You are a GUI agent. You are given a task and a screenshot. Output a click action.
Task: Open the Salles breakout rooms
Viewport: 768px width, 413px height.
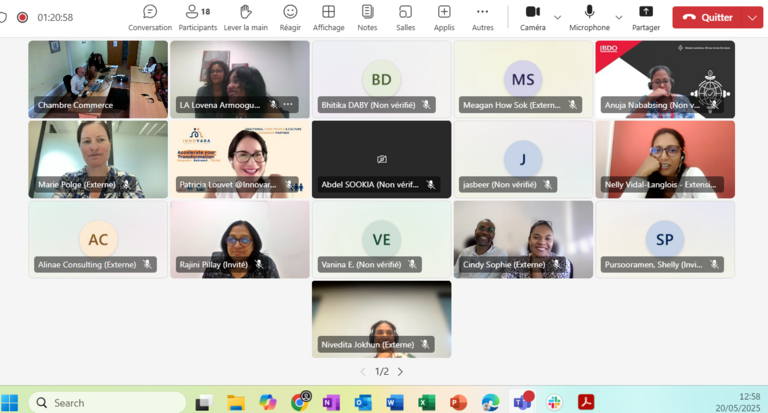[x=405, y=17]
